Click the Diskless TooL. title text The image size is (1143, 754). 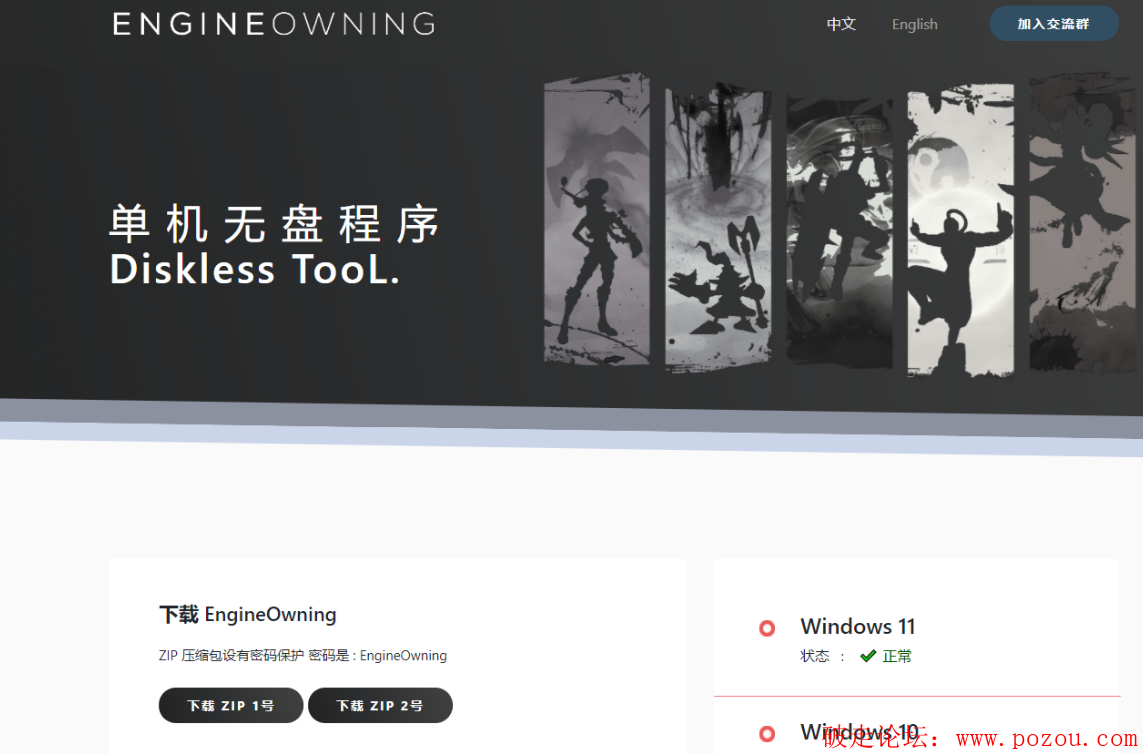pyautogui.click(x=254, y=269)
